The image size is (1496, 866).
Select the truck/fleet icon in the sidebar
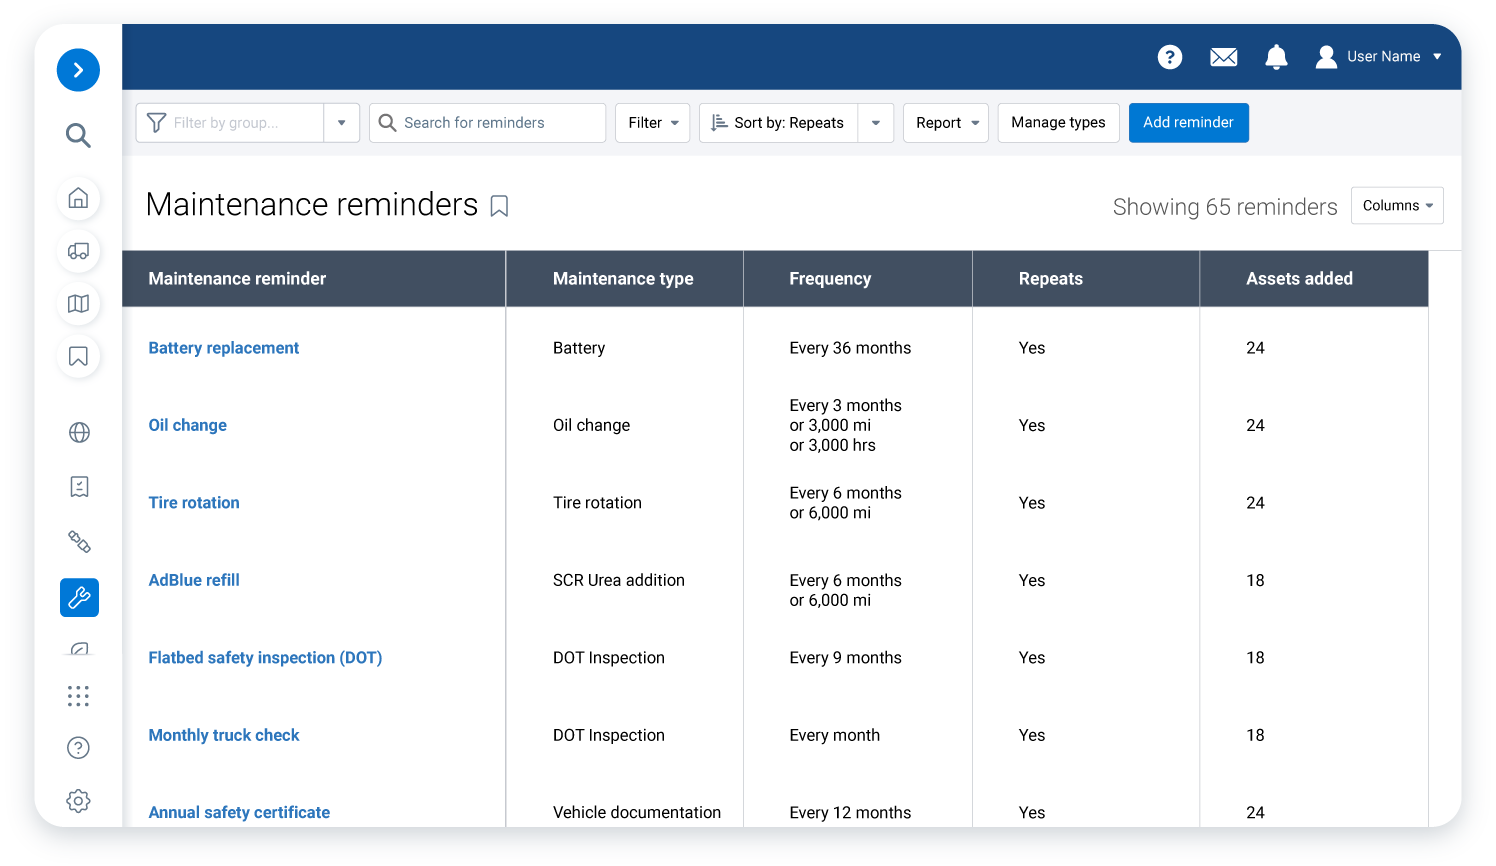coord(78,251)
